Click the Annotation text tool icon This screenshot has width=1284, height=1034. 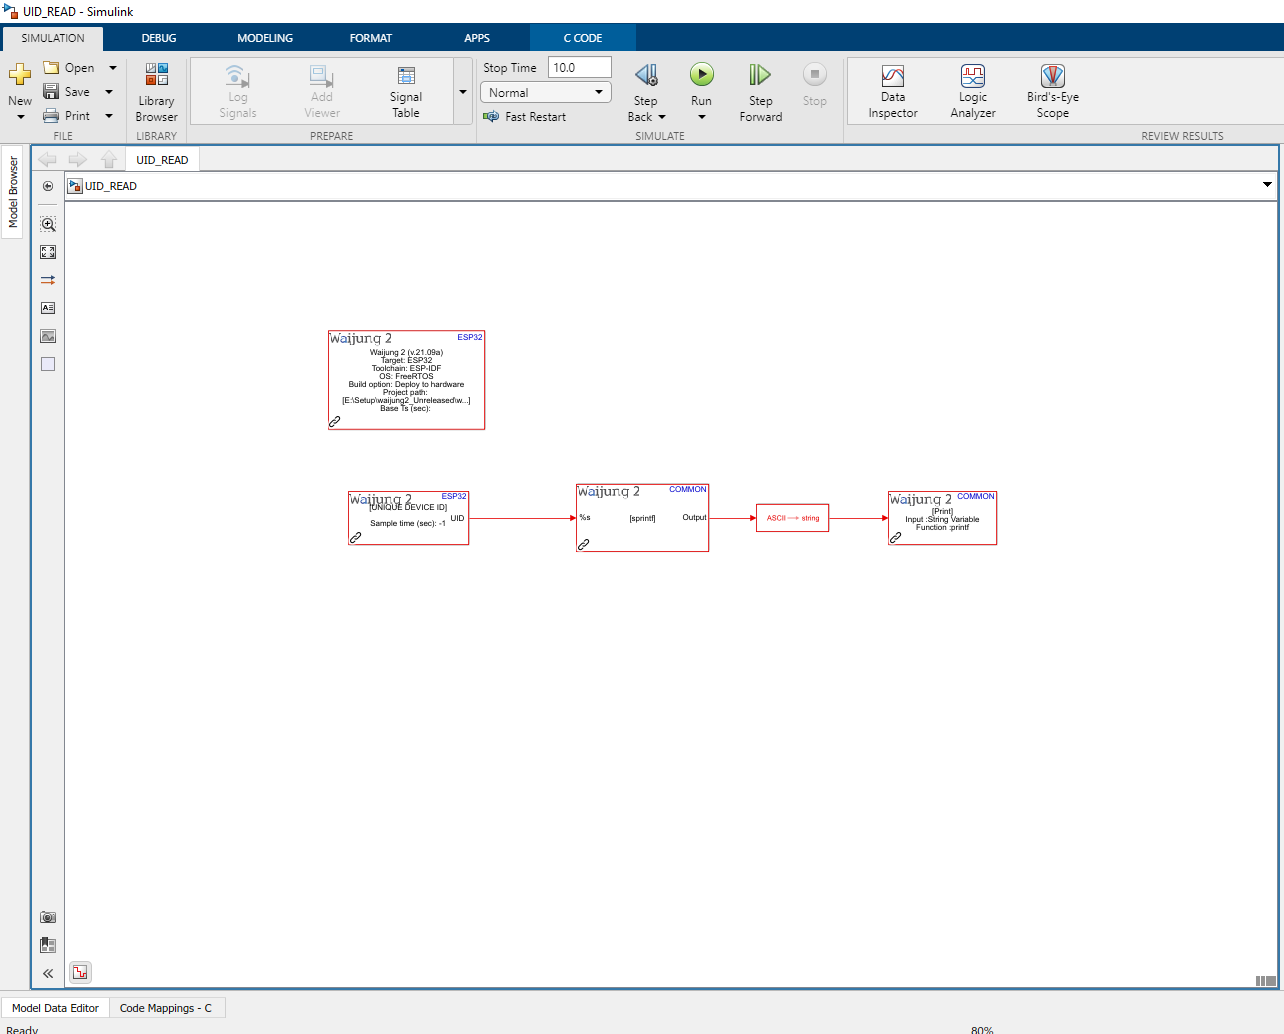(x=48, y=308)
